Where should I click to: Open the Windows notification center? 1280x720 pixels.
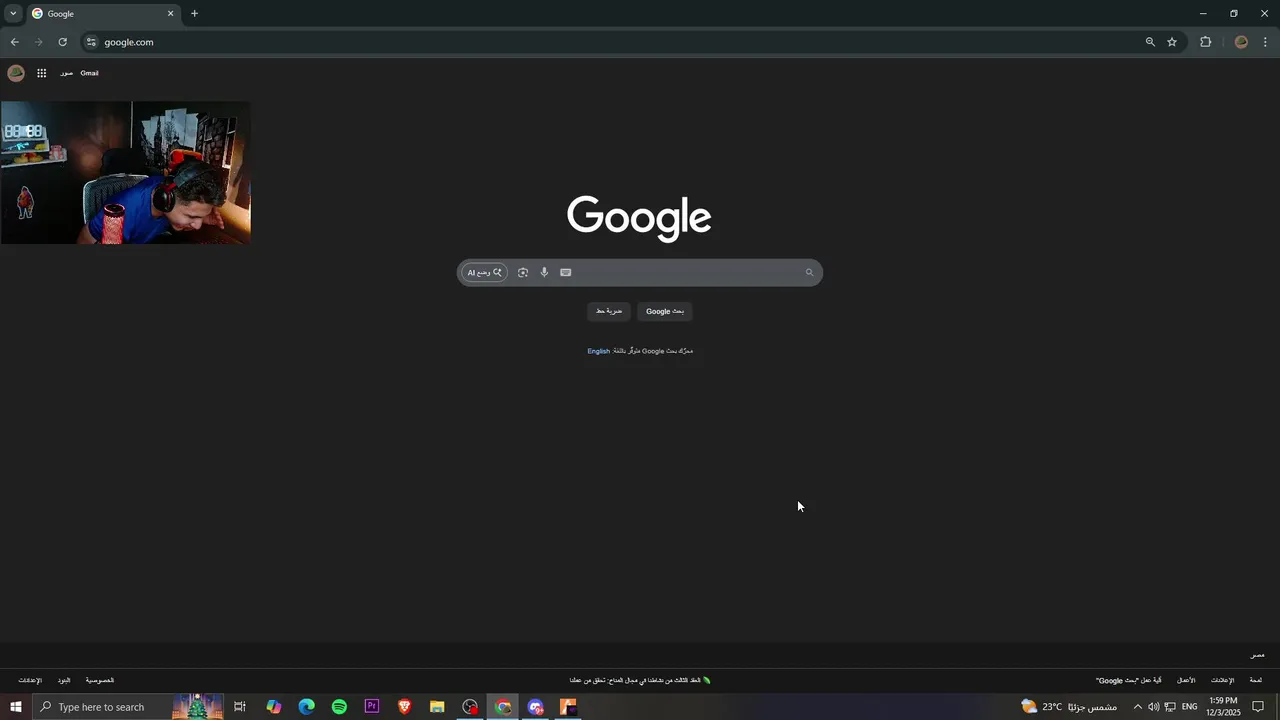click(1259, 707)
